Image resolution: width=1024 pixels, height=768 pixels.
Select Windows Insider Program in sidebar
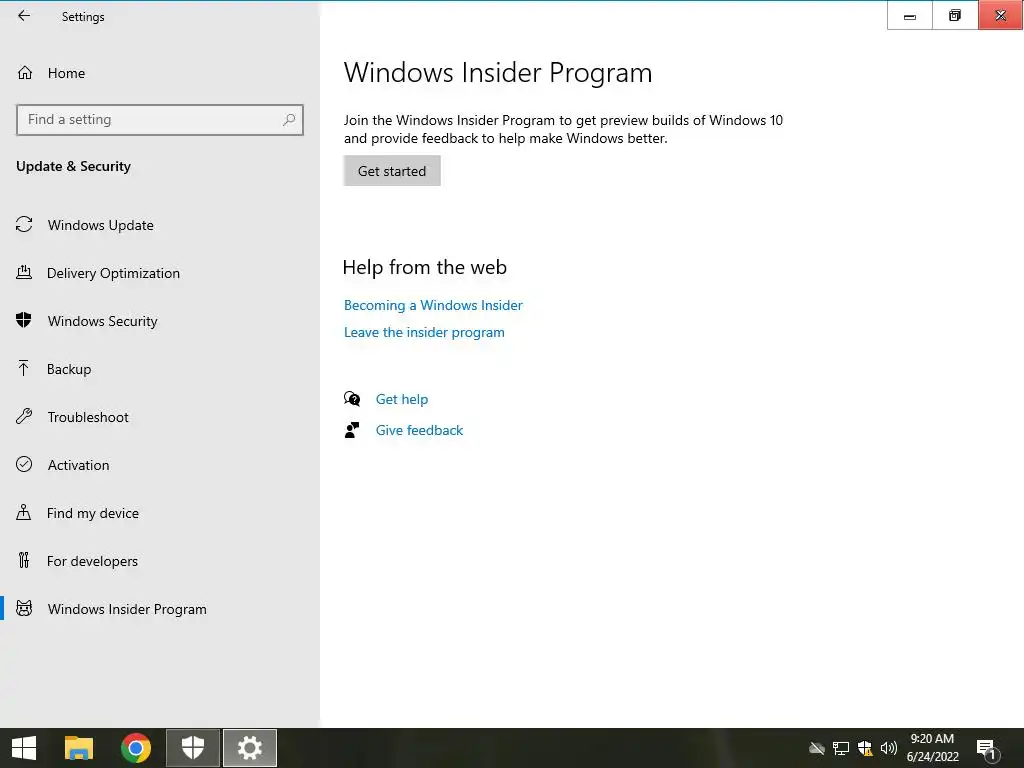(x=127, y=609)
